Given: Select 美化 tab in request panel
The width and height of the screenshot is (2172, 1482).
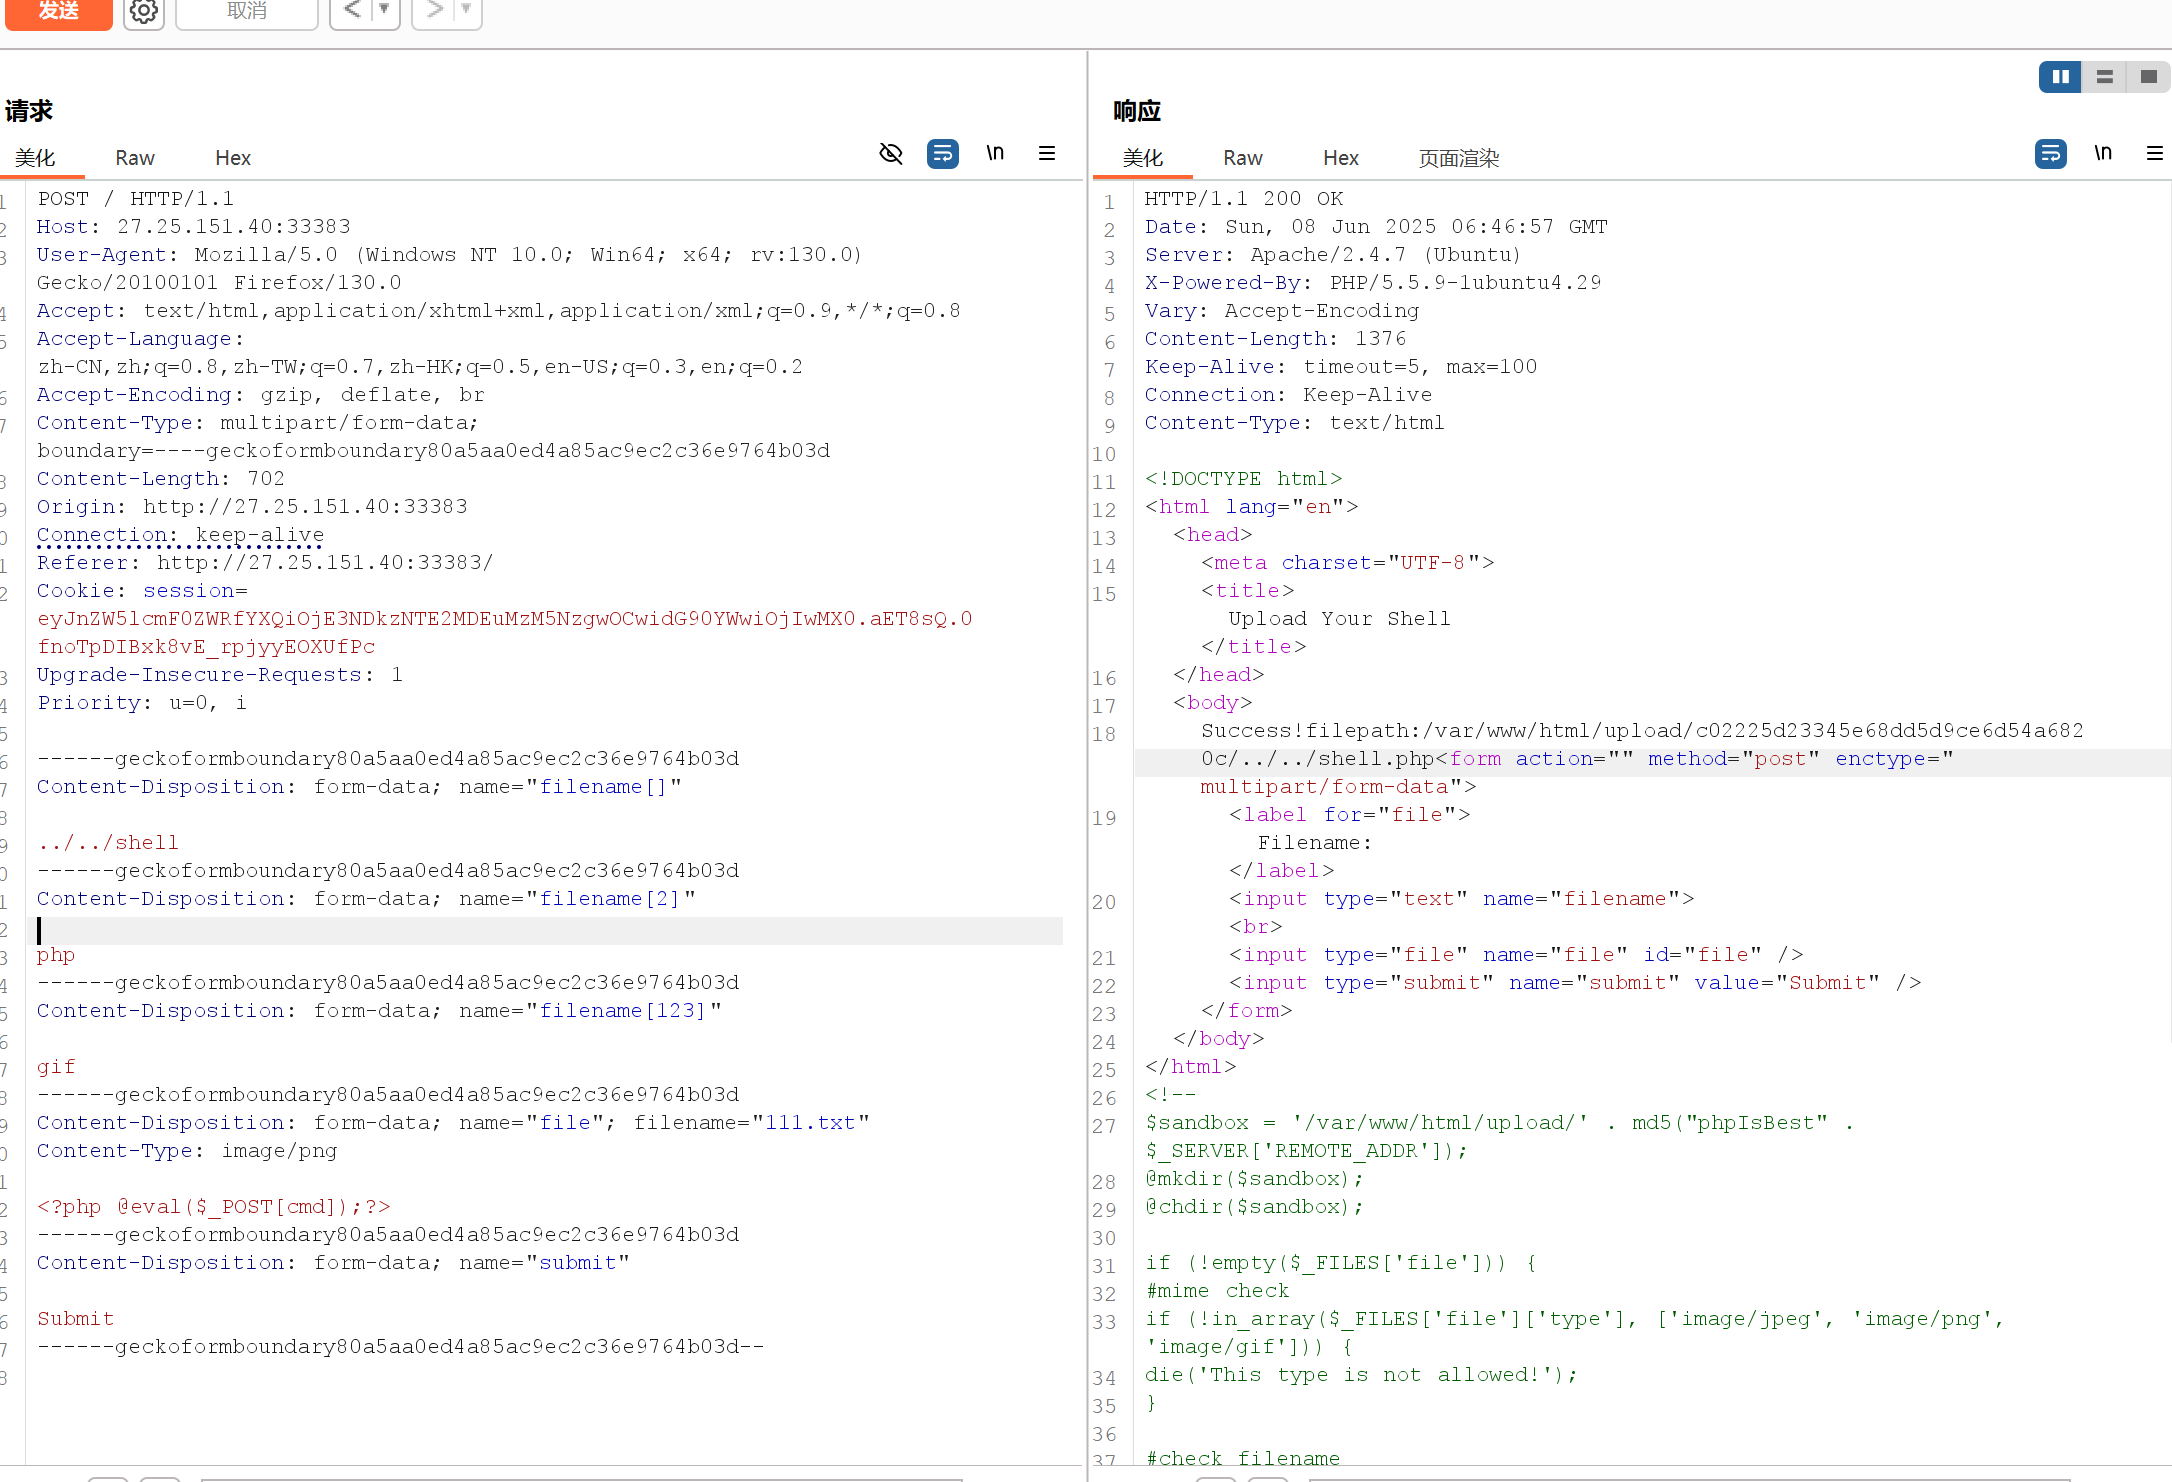Looking at the screenshot, I should coord(35,158).
